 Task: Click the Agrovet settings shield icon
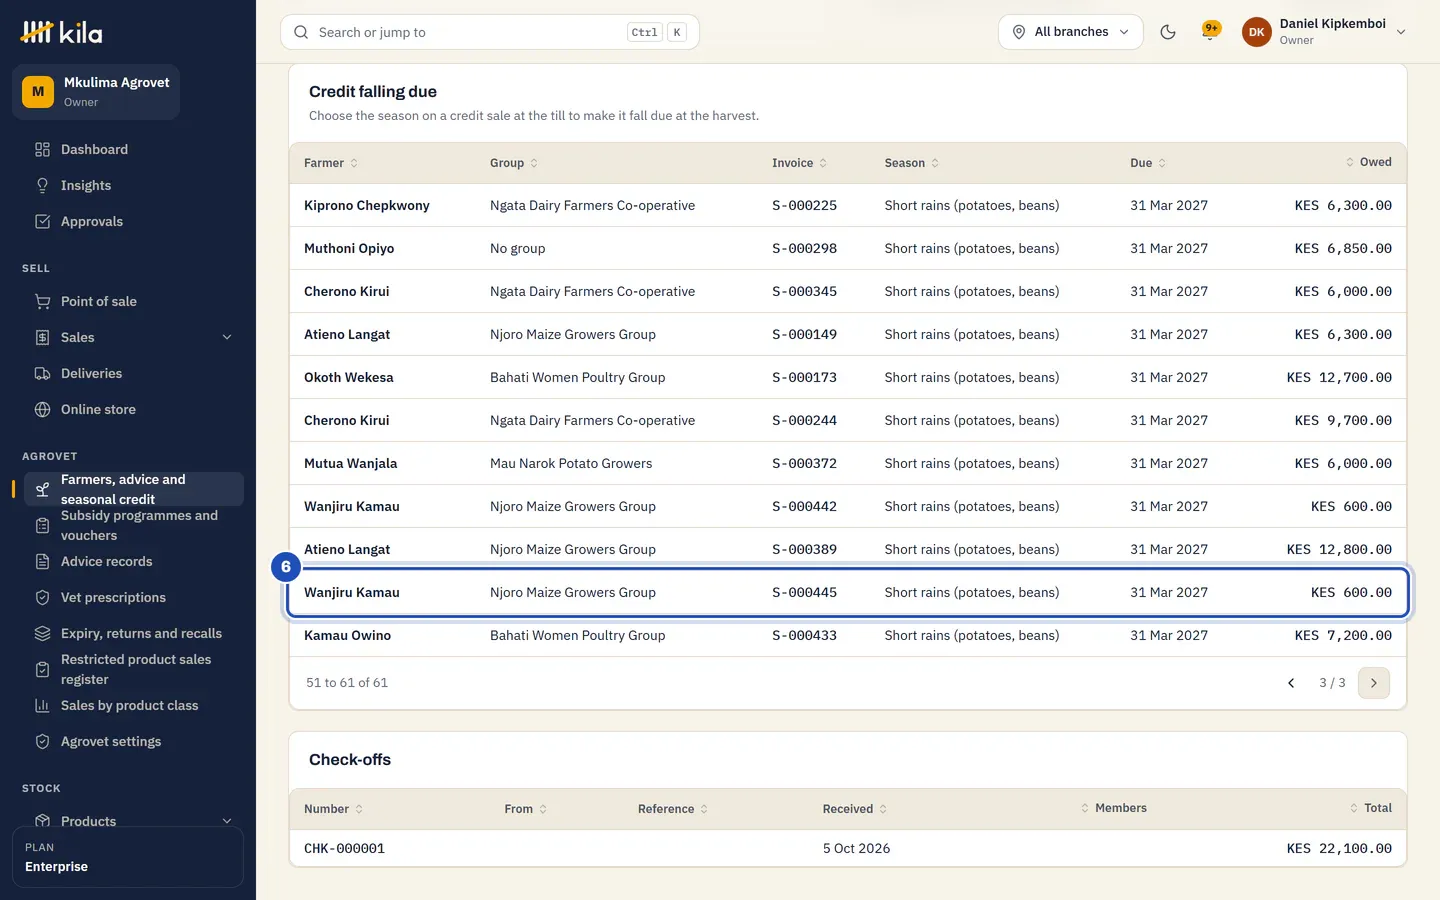pyautogui.click(x=42, y=742)
